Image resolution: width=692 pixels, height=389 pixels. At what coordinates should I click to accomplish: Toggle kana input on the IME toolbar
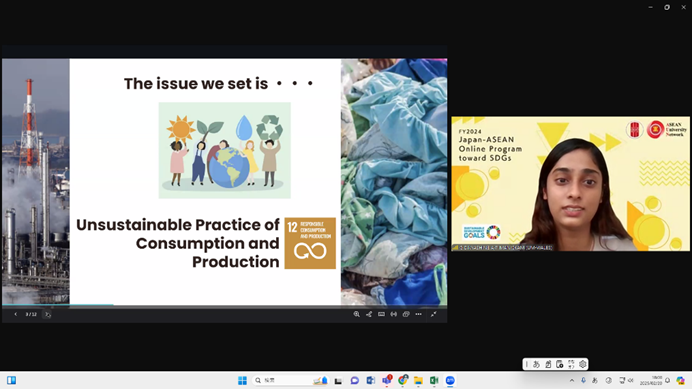click(x=571, y=364)
